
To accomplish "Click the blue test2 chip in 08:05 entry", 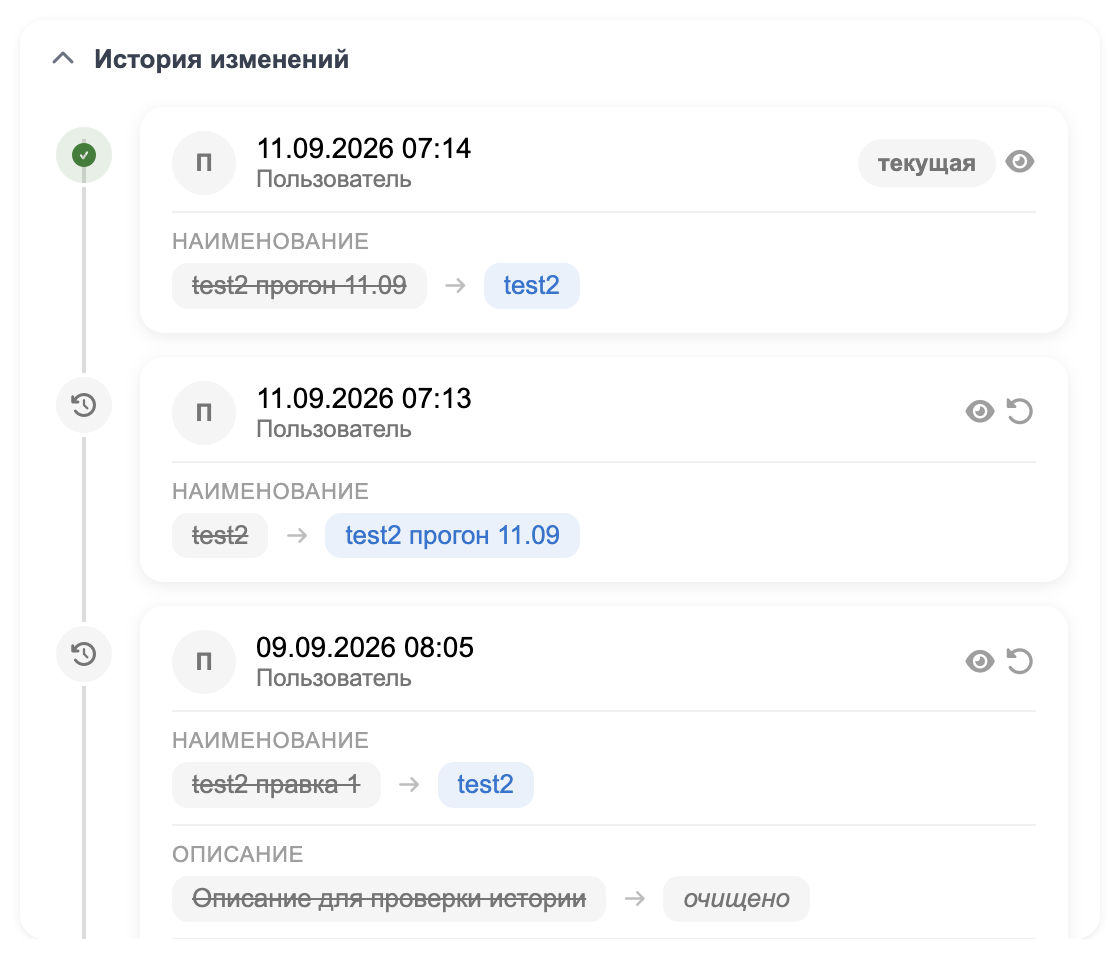I will 486,784.
